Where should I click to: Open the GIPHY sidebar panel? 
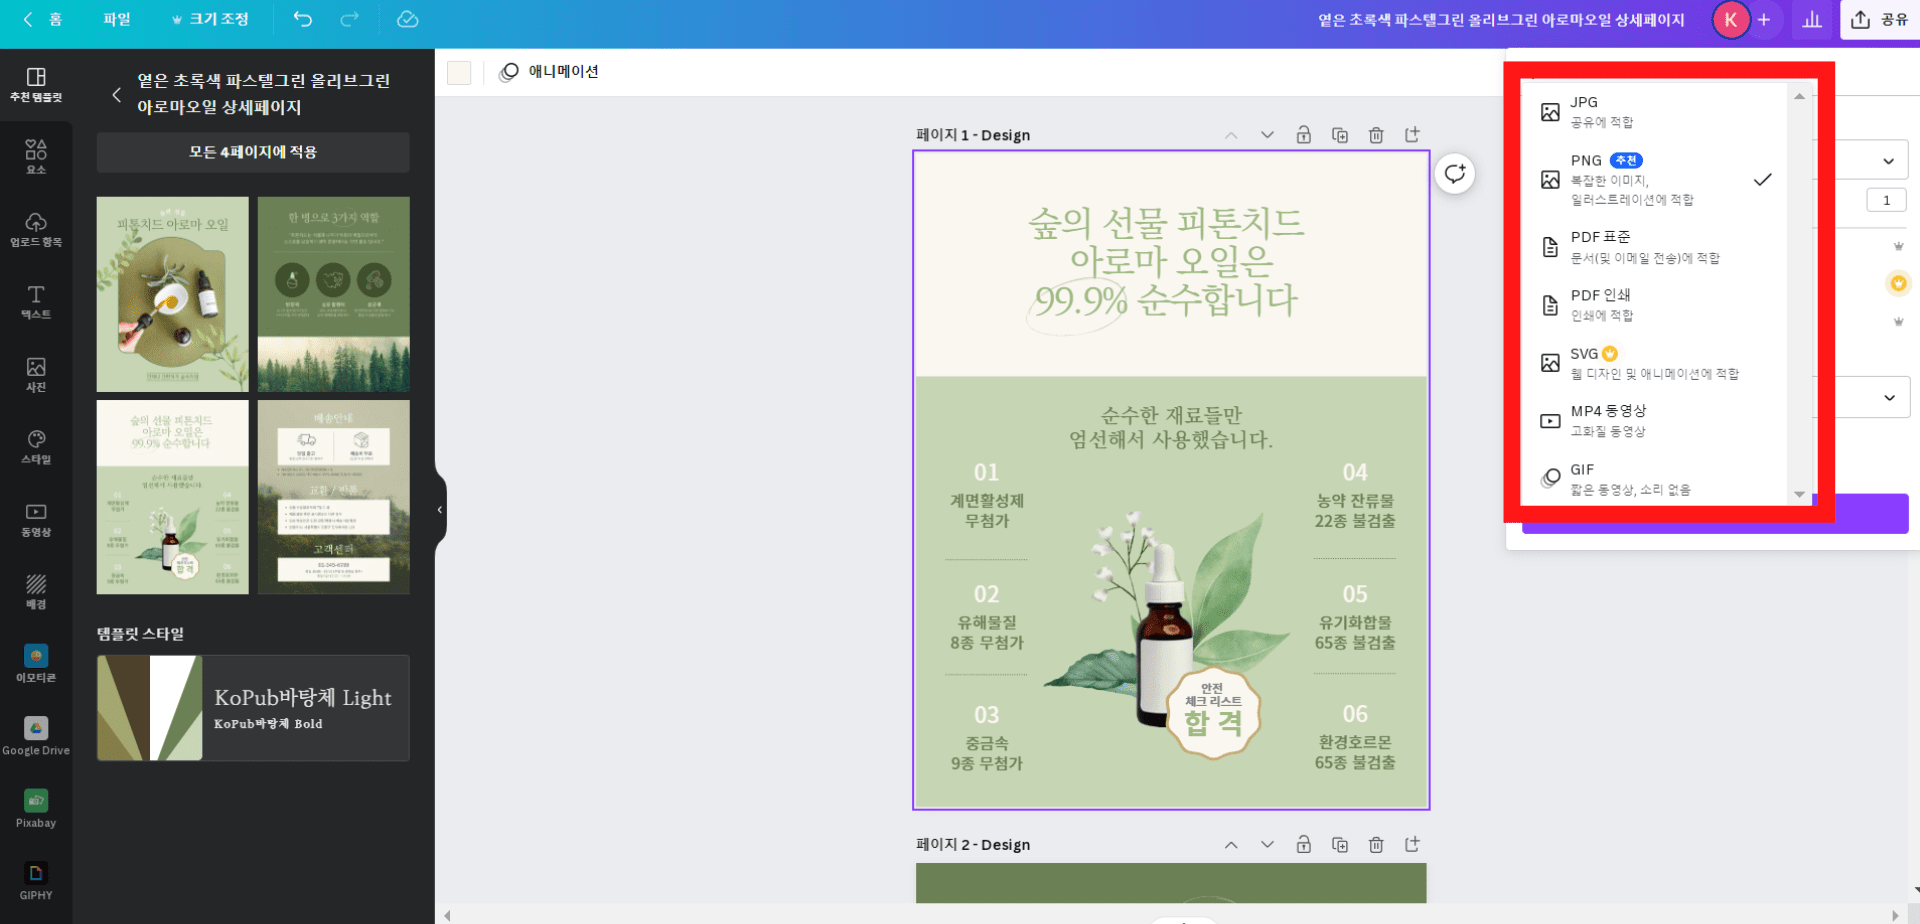pos(36,880)
